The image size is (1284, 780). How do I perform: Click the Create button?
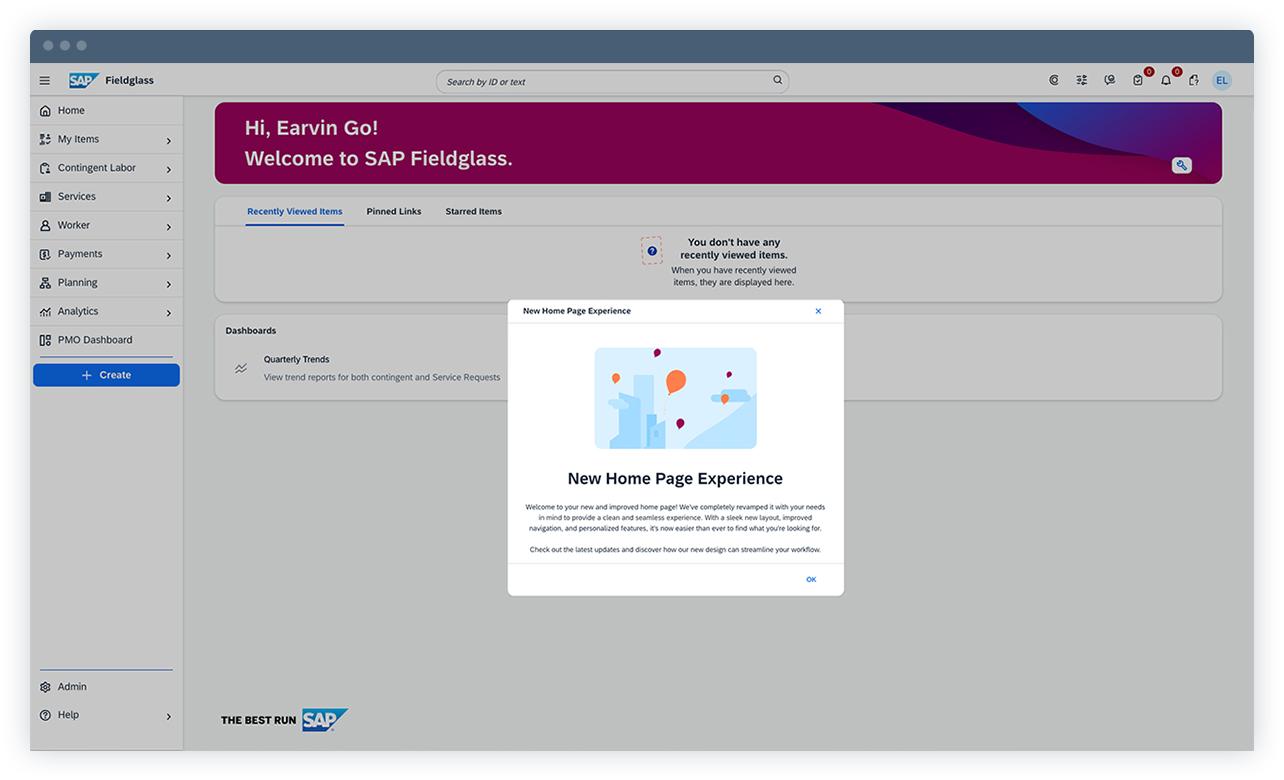click(x=106, y=374)
